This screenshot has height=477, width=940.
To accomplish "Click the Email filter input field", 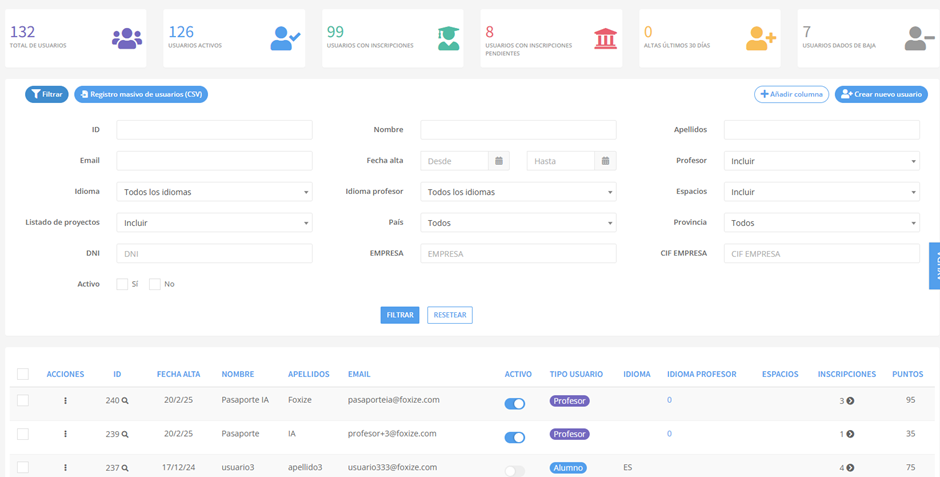I will click(x=214, y=161).
